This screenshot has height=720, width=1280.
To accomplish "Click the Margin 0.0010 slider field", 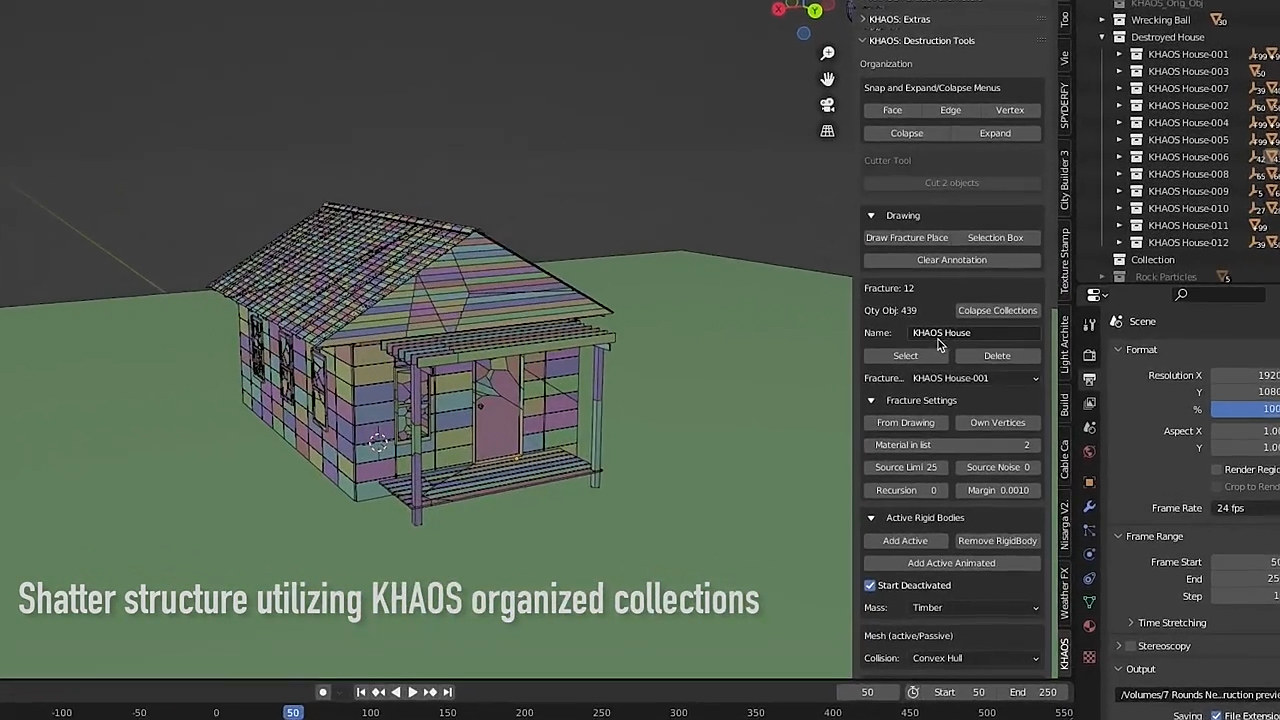I will 998,490.
